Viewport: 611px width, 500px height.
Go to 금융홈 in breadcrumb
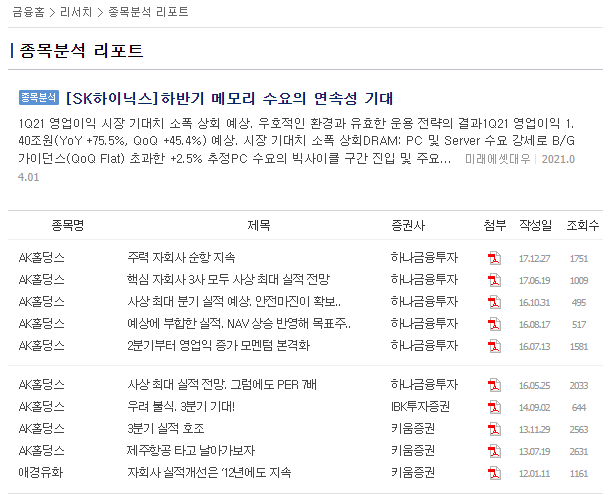click(28, 12)
